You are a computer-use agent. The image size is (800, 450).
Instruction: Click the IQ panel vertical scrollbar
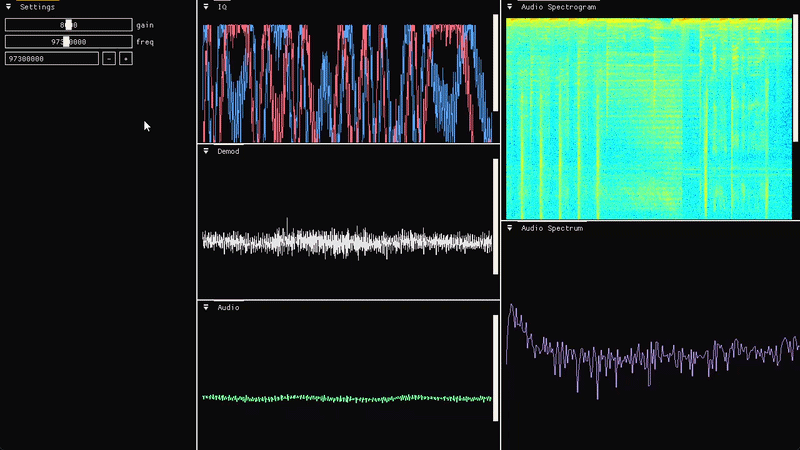(495, 63)
